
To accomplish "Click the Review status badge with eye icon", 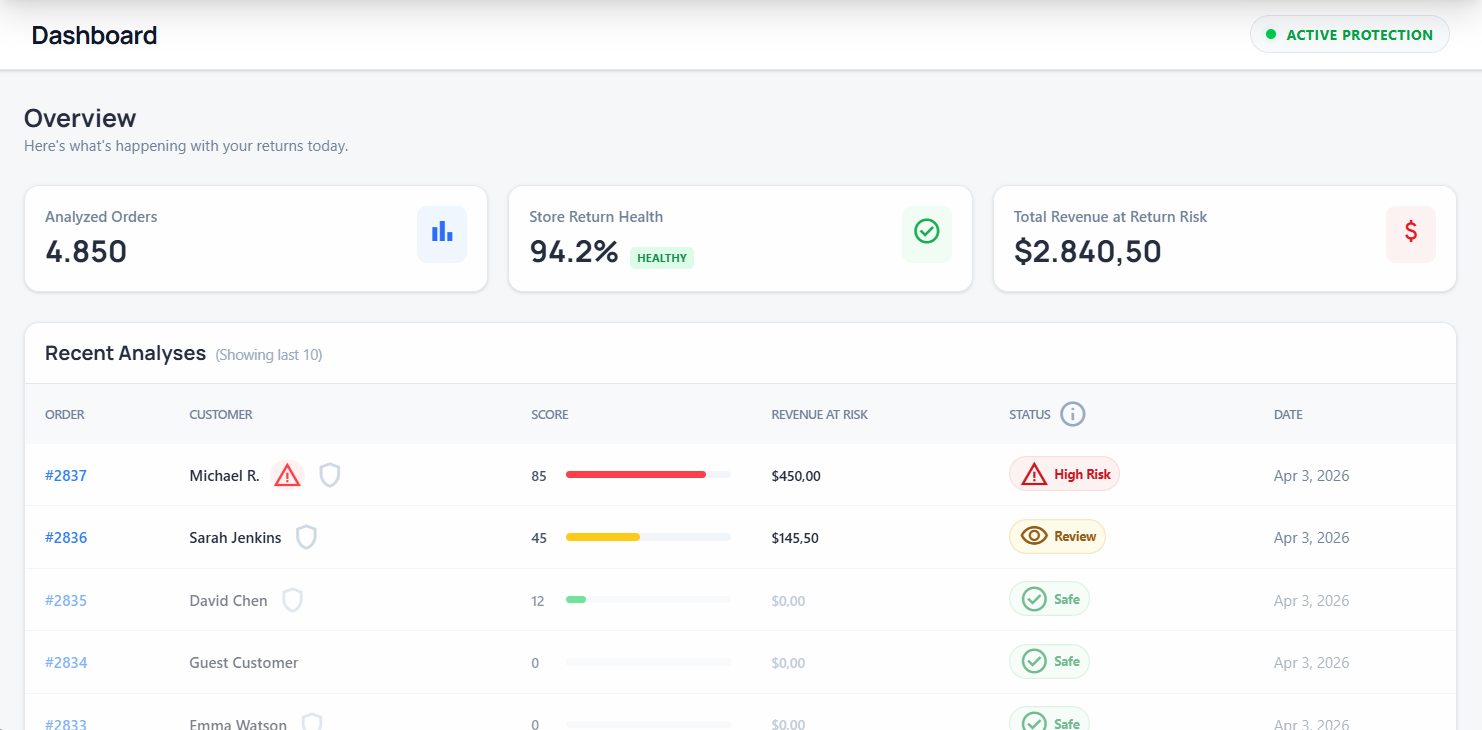I will click(x=1057, y=537).
